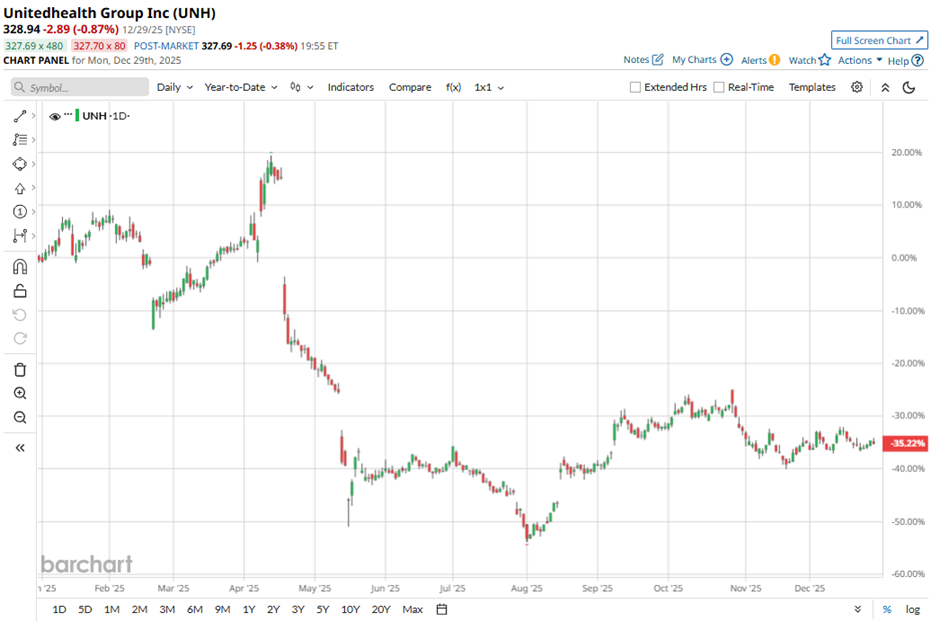Select the 3Y time range
Viewport: 940px width, 631px height.
298,609
